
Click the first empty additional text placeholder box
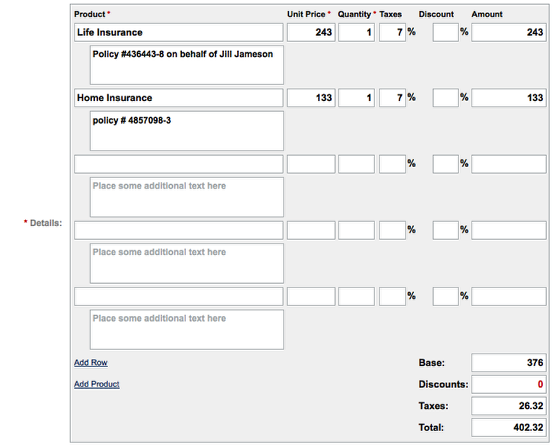[x=187, y=197]
